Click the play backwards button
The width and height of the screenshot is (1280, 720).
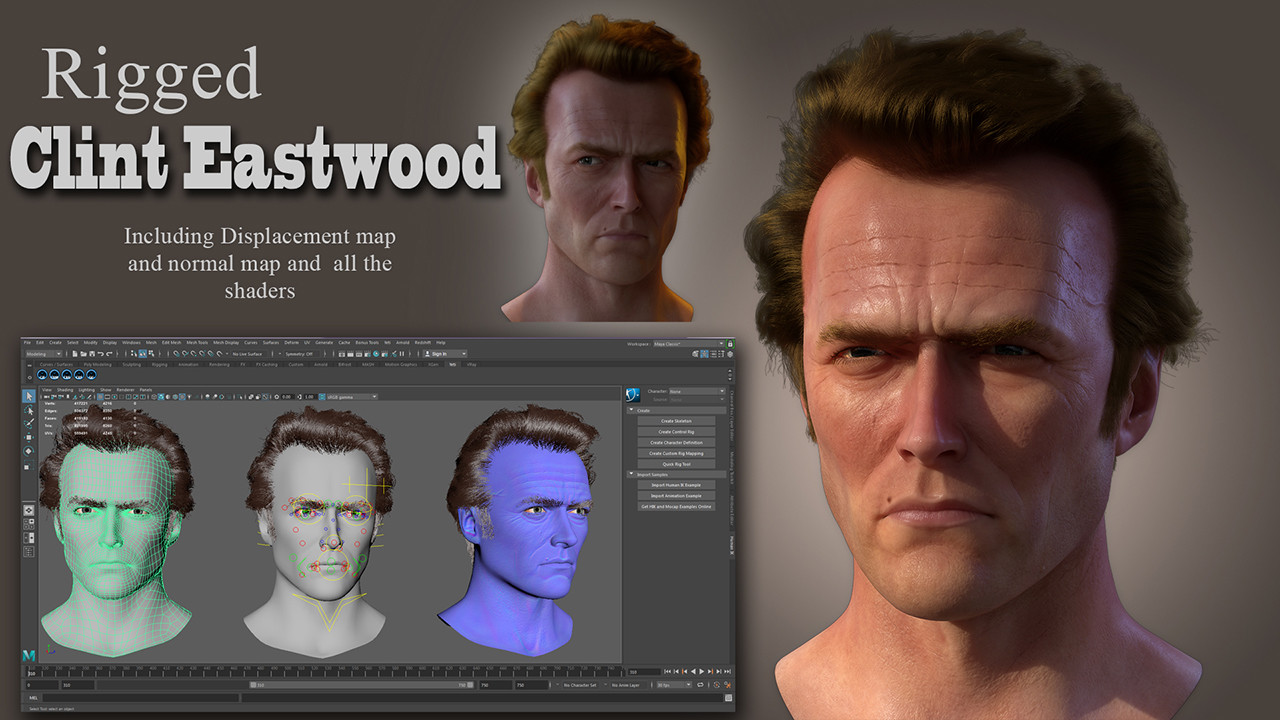pyautogui.click(x=695, y=671)
